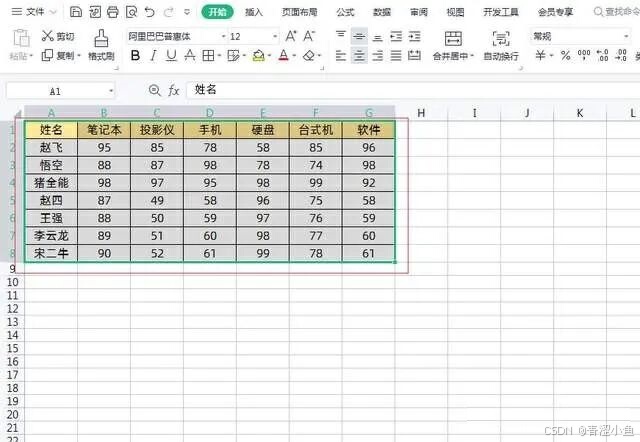The image size is (640, 442).
Task: Expand quick access toolbar customize arrow
Action: [x=187, y=12]
